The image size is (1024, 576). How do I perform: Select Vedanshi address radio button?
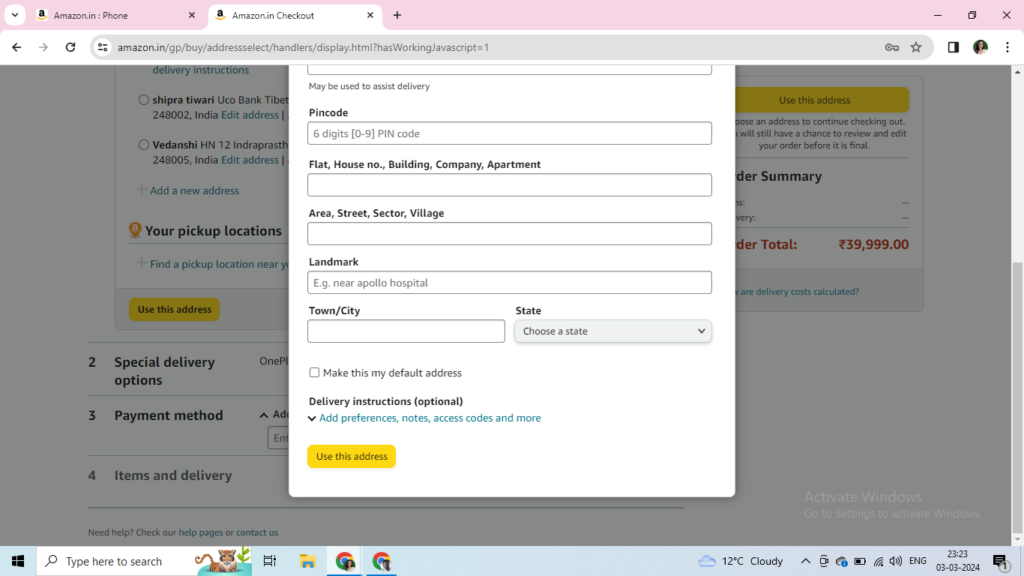(x=144, y=145)
